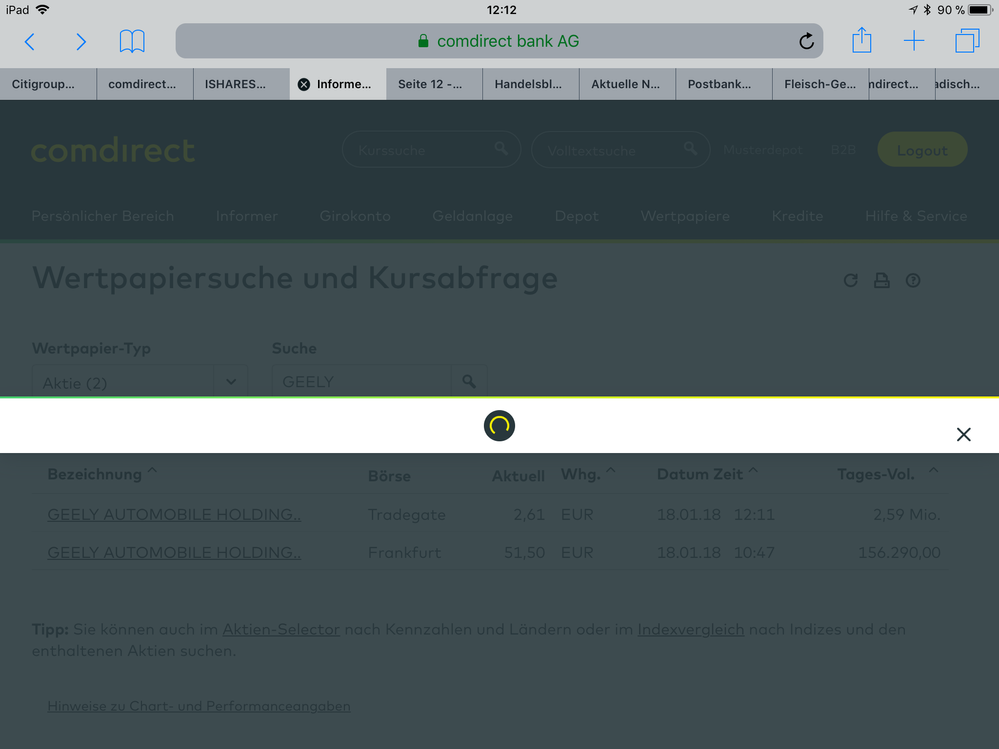Open the Depot menu
The image size is (999, 749).
tap(577, 216)
